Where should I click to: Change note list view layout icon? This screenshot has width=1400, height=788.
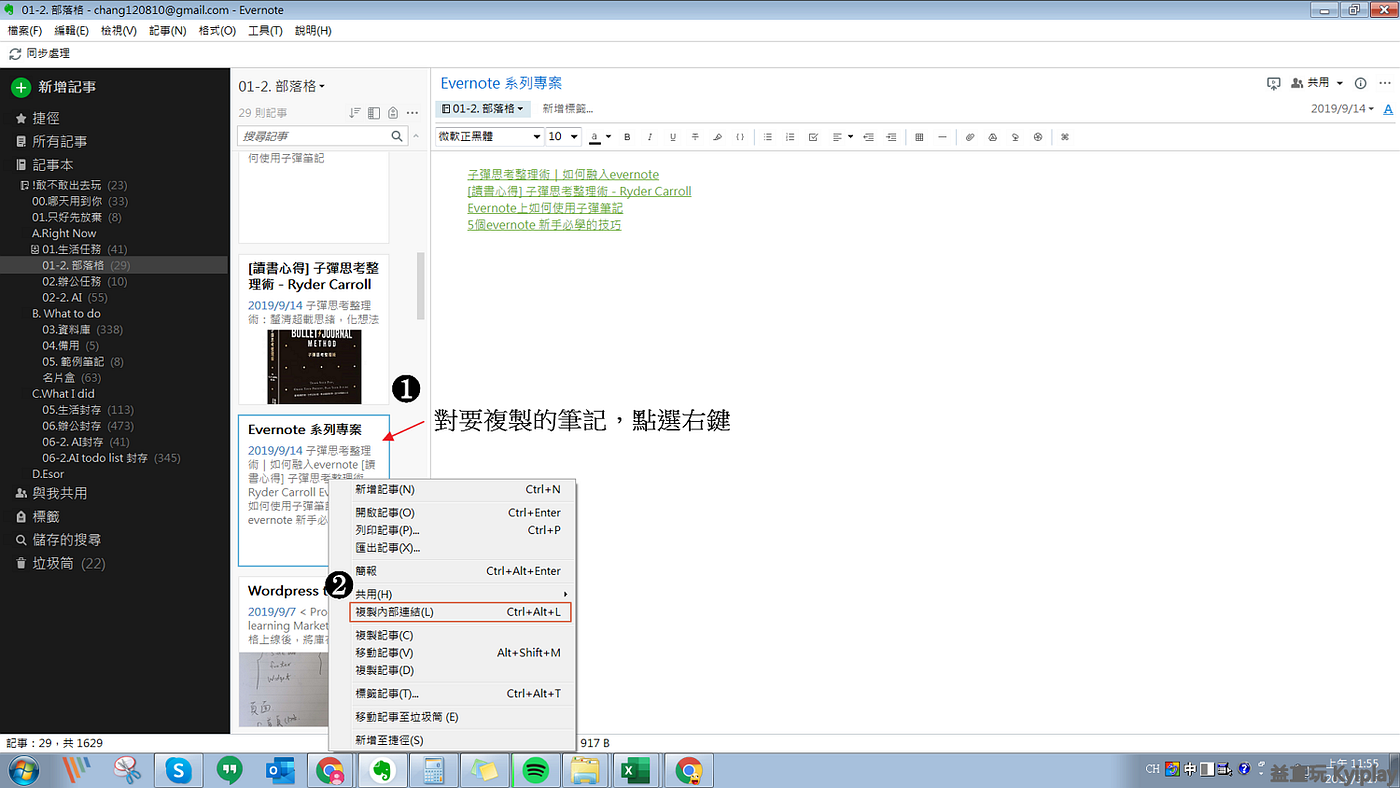coord(374,113)
